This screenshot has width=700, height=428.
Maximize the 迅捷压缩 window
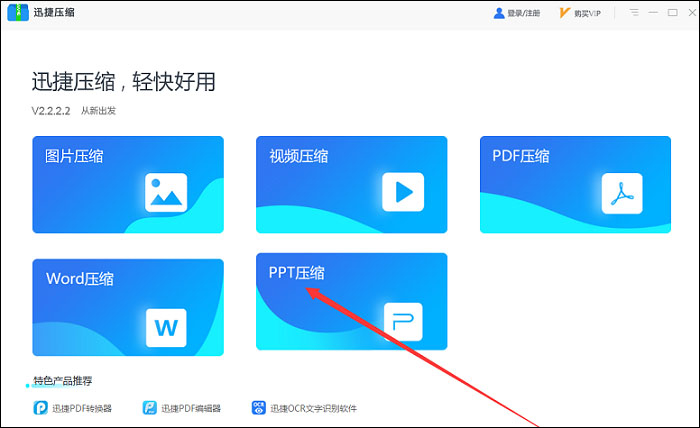point(672,12)
